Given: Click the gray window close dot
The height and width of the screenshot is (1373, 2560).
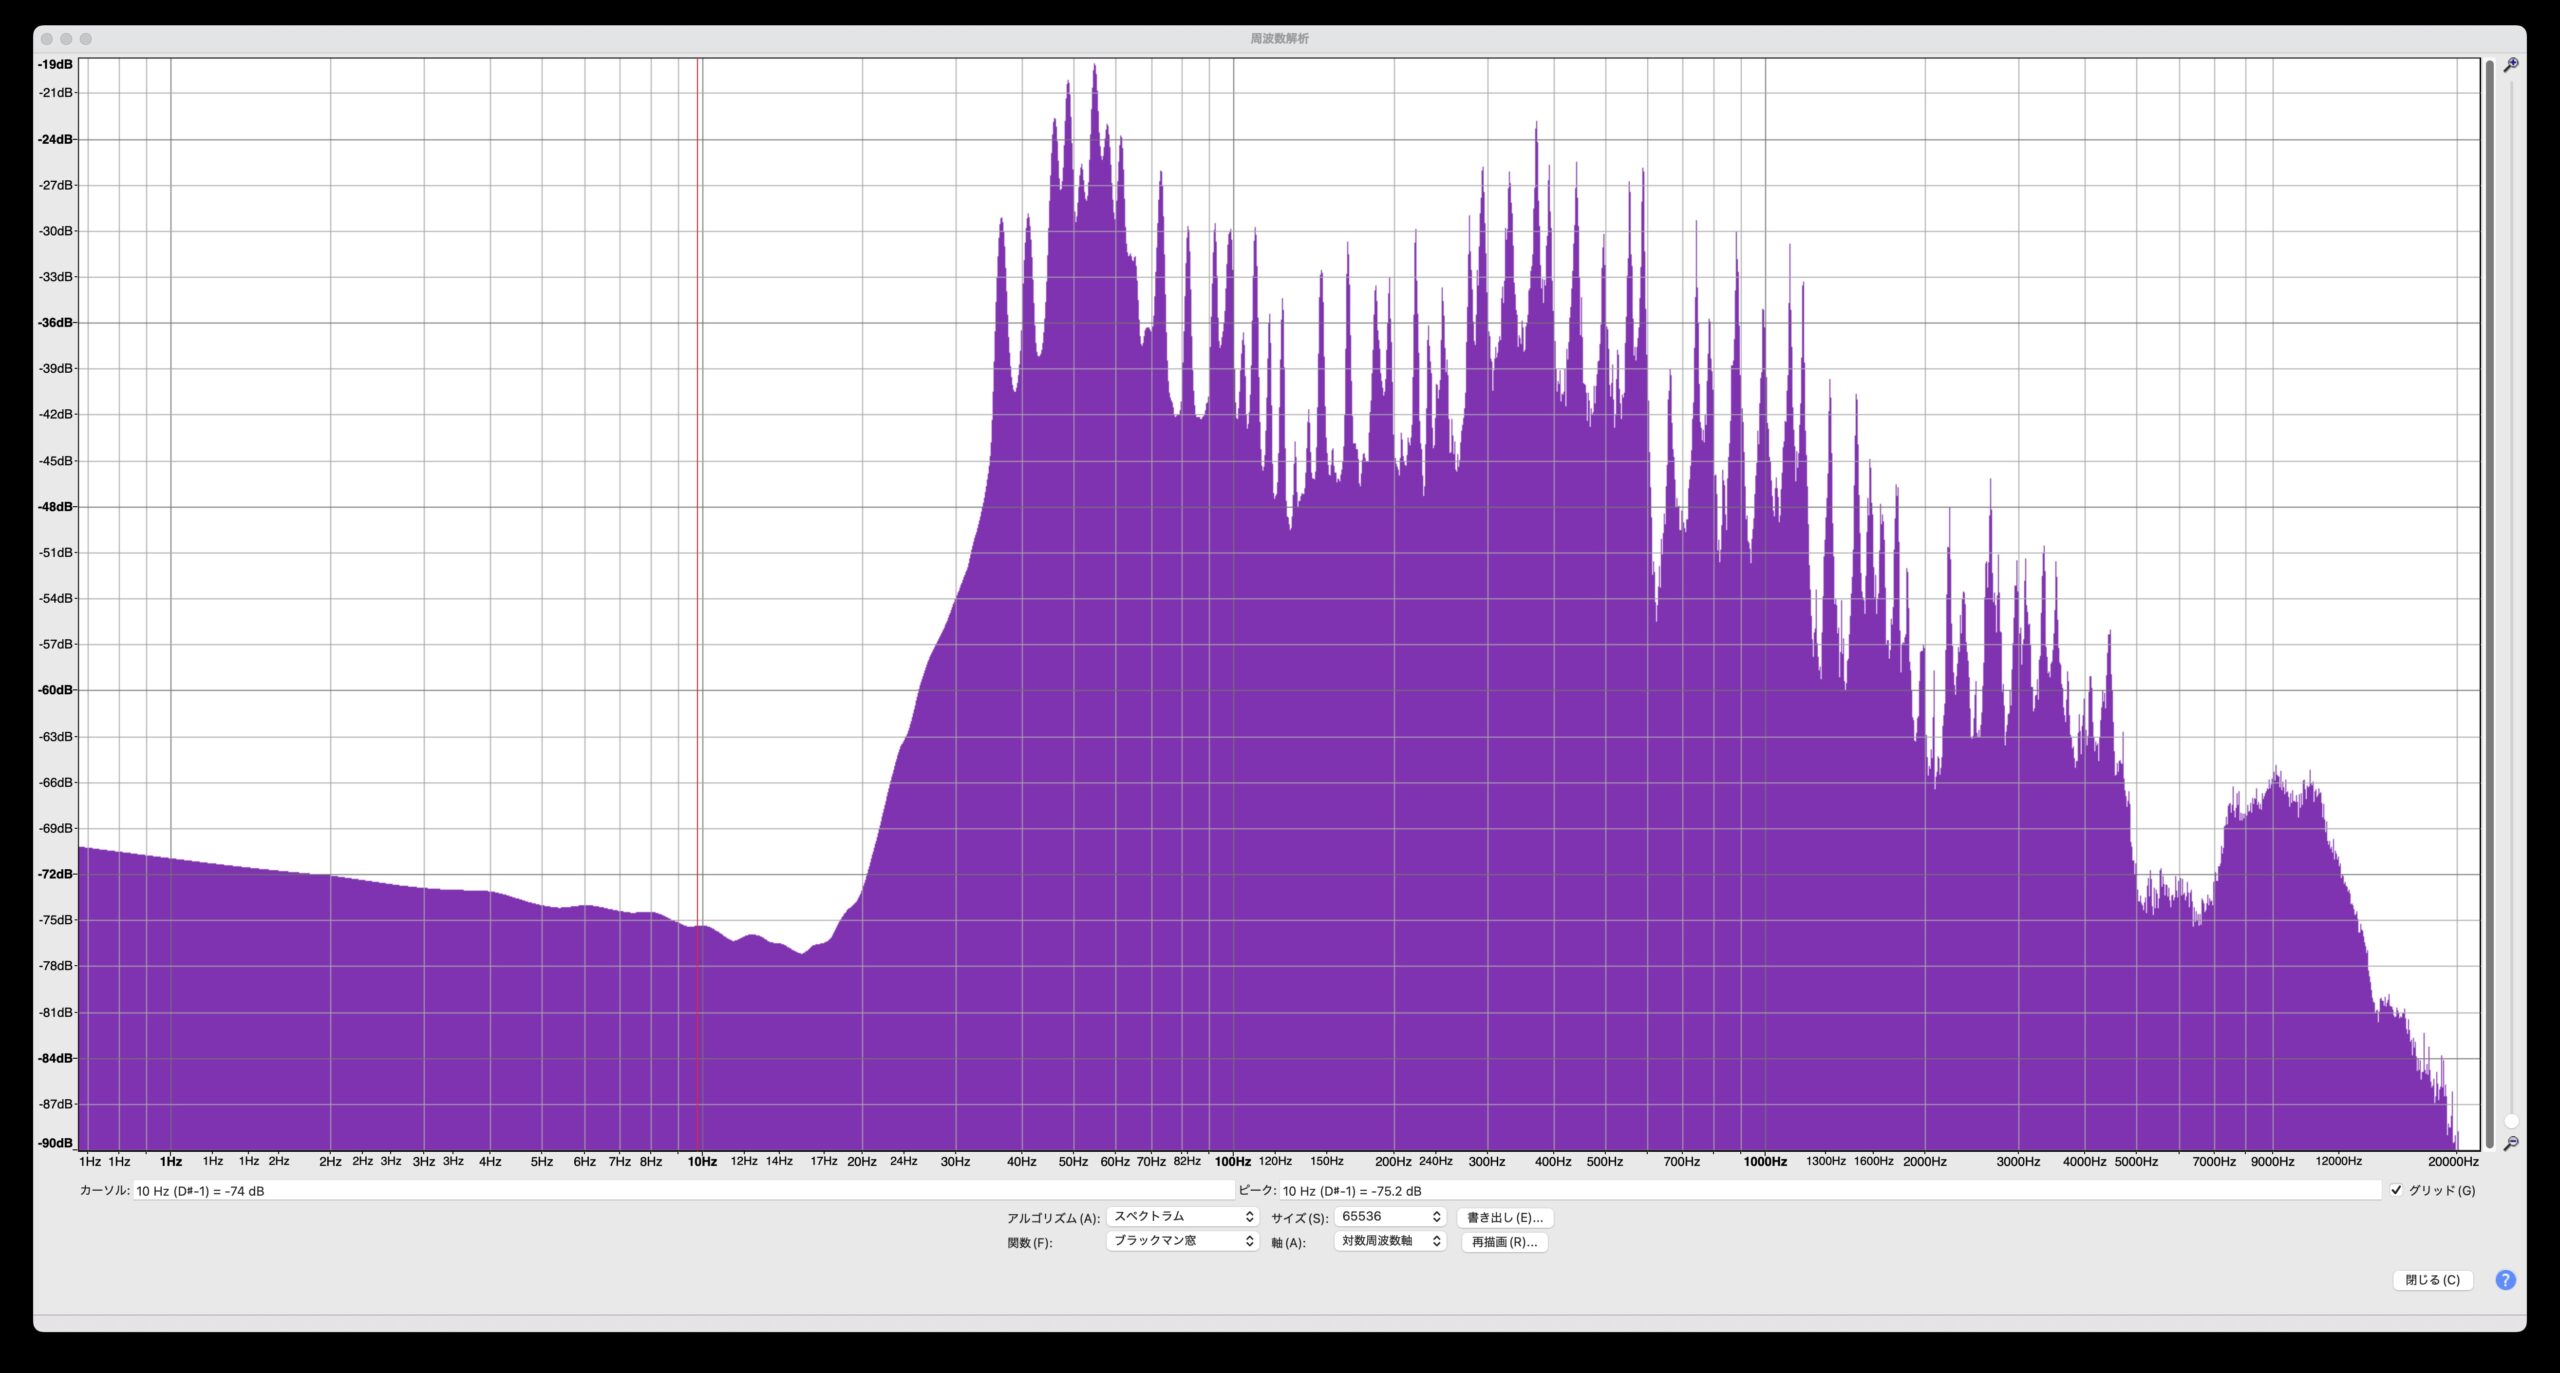Looking at the screenshot, I should pos(47,39).
